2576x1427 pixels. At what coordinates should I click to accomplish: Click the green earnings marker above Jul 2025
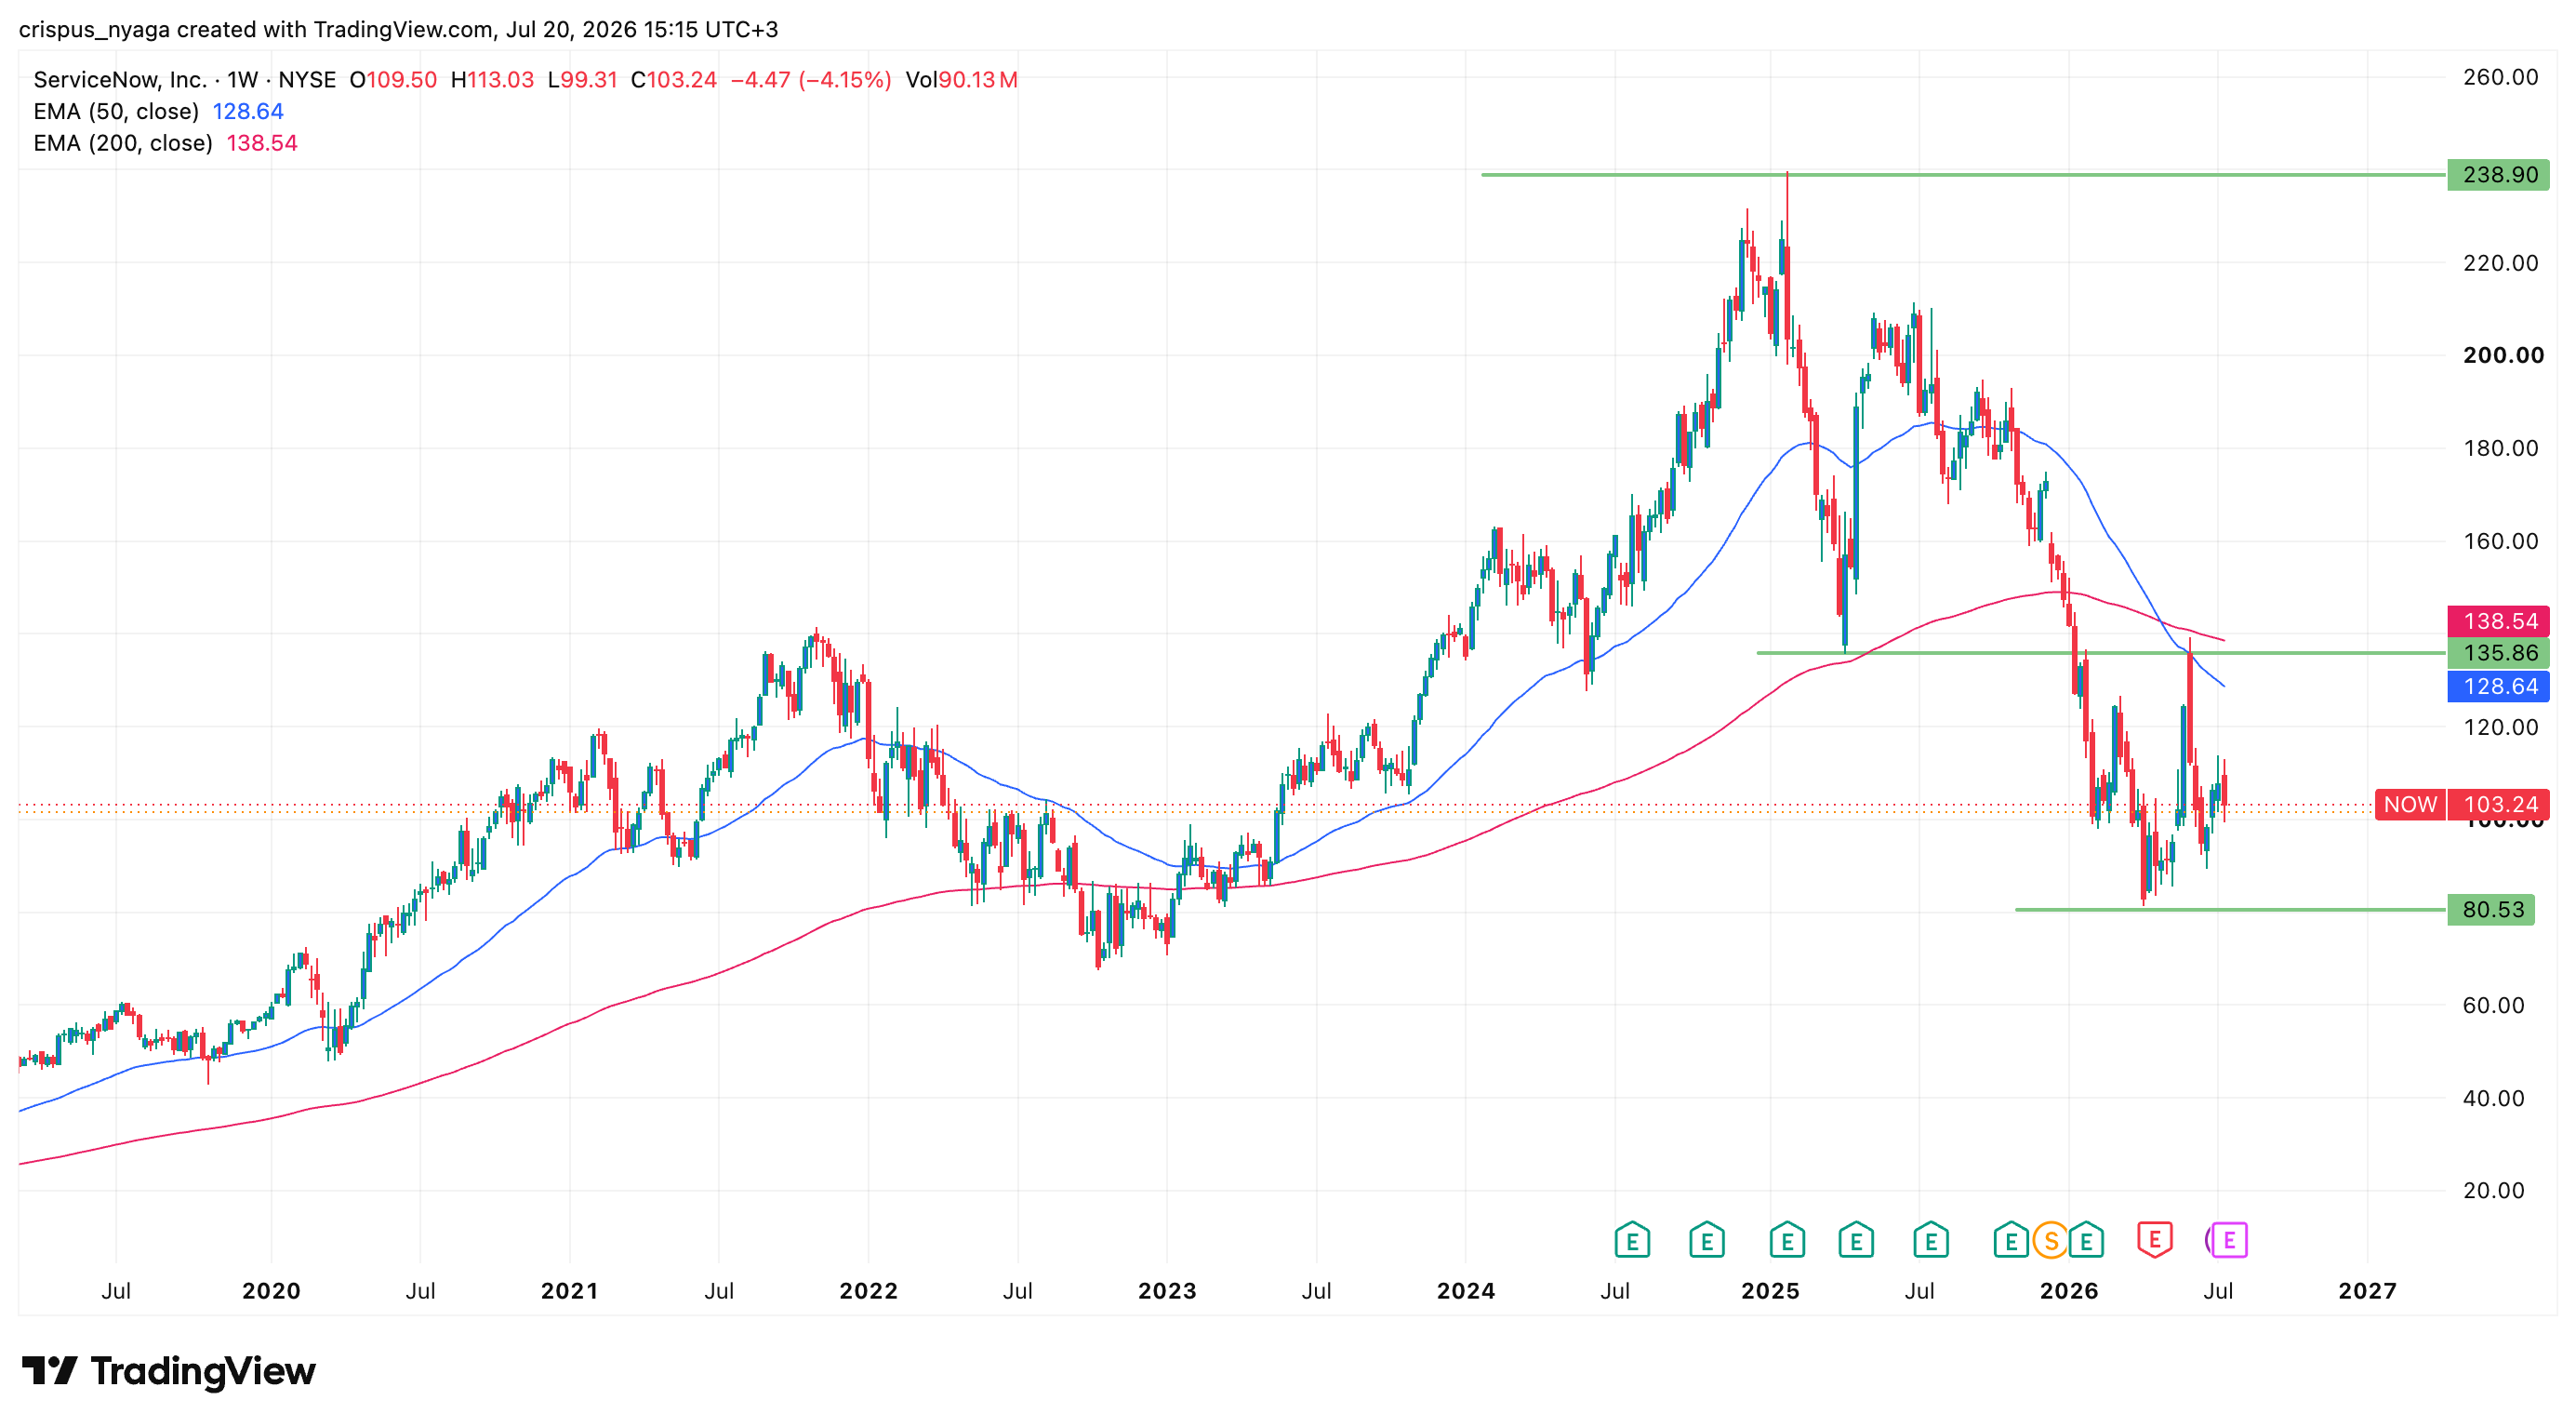pos(1931,1241)
